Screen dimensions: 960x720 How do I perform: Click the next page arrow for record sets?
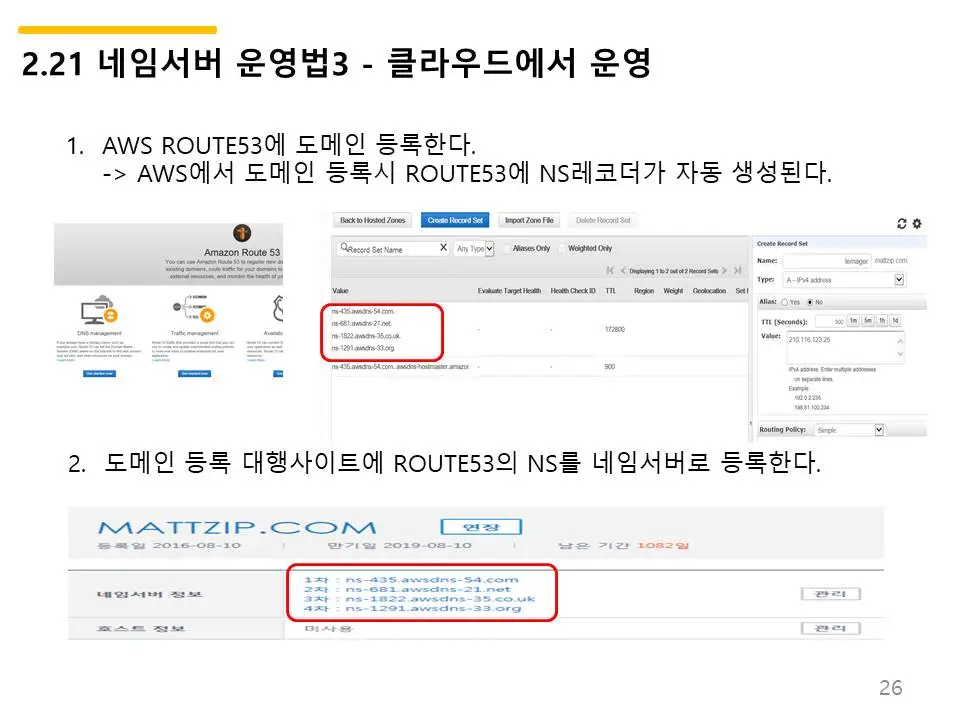(724, 270)
